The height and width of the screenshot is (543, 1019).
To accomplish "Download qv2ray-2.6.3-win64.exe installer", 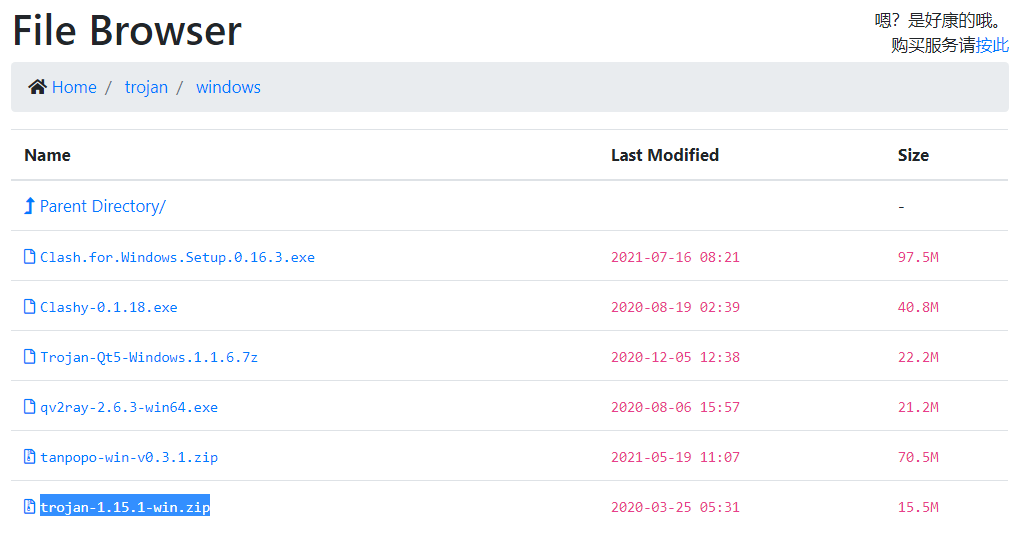I will 129,407.
